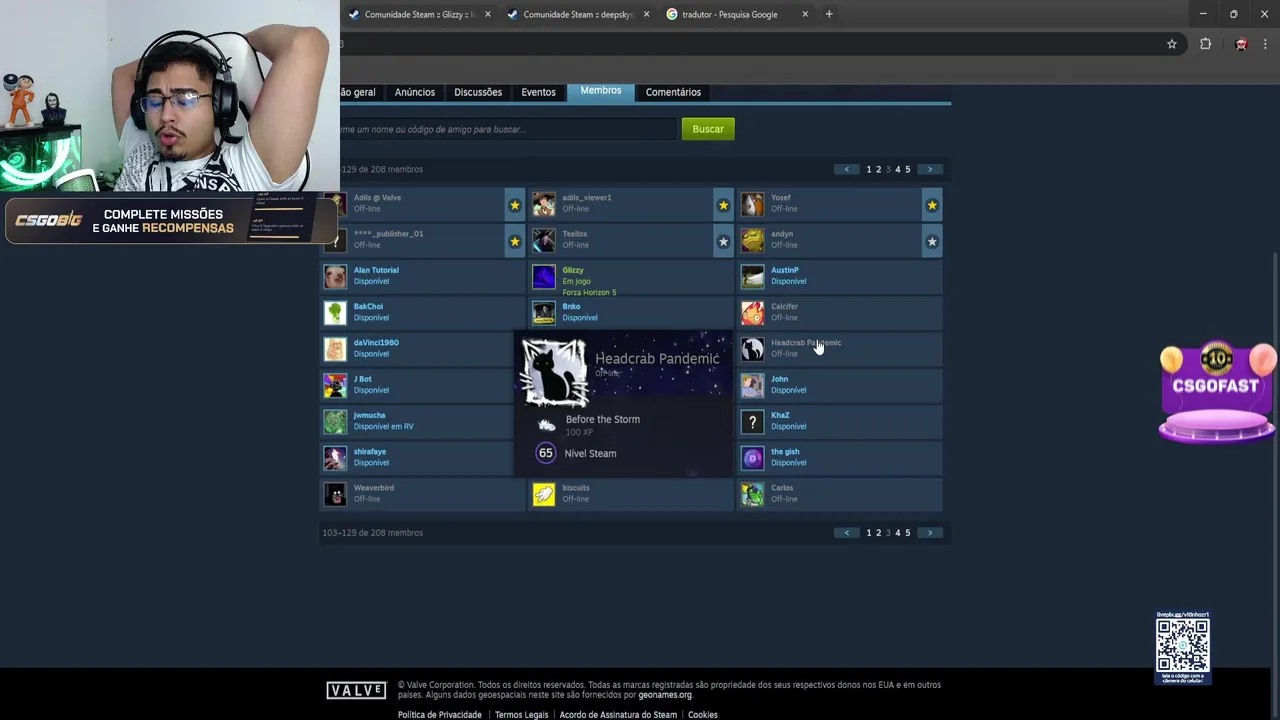Click small Headcrab Pandemic cat avatar in list
This screenshot has height=720, width=1280.
coord(753,349)
